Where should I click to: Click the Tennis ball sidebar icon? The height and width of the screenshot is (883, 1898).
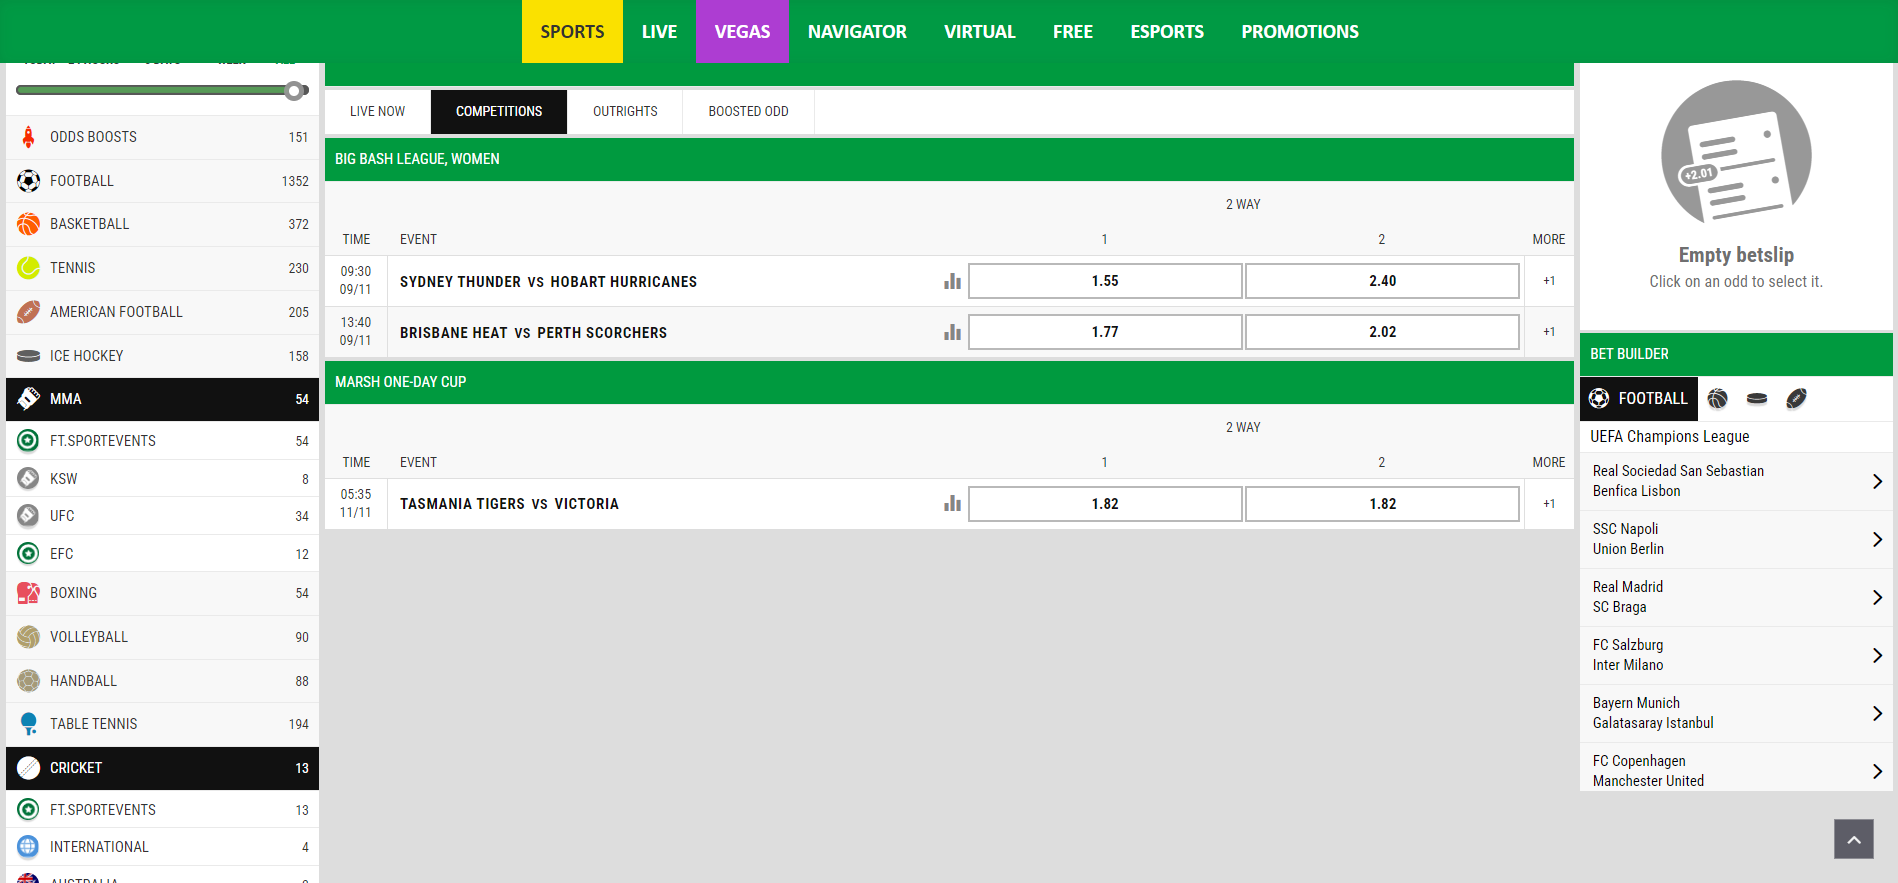(28, 268)
